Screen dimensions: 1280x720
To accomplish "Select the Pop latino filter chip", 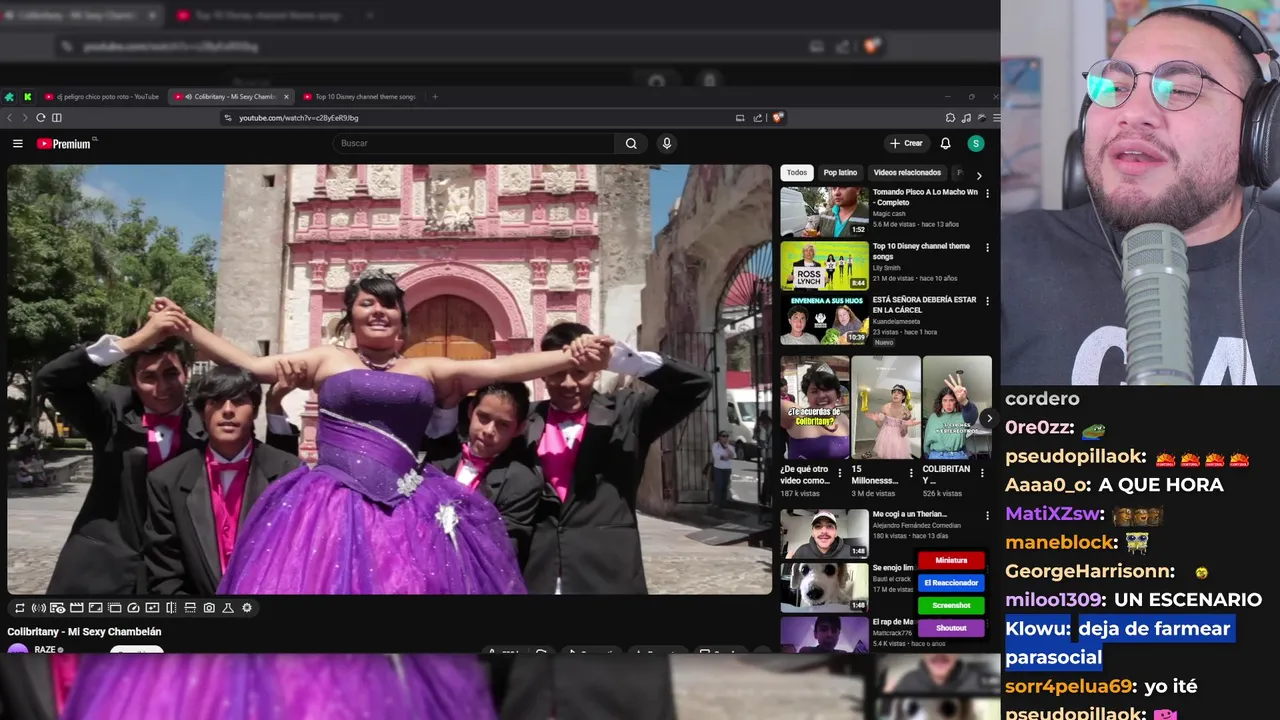I will (840, 173).
